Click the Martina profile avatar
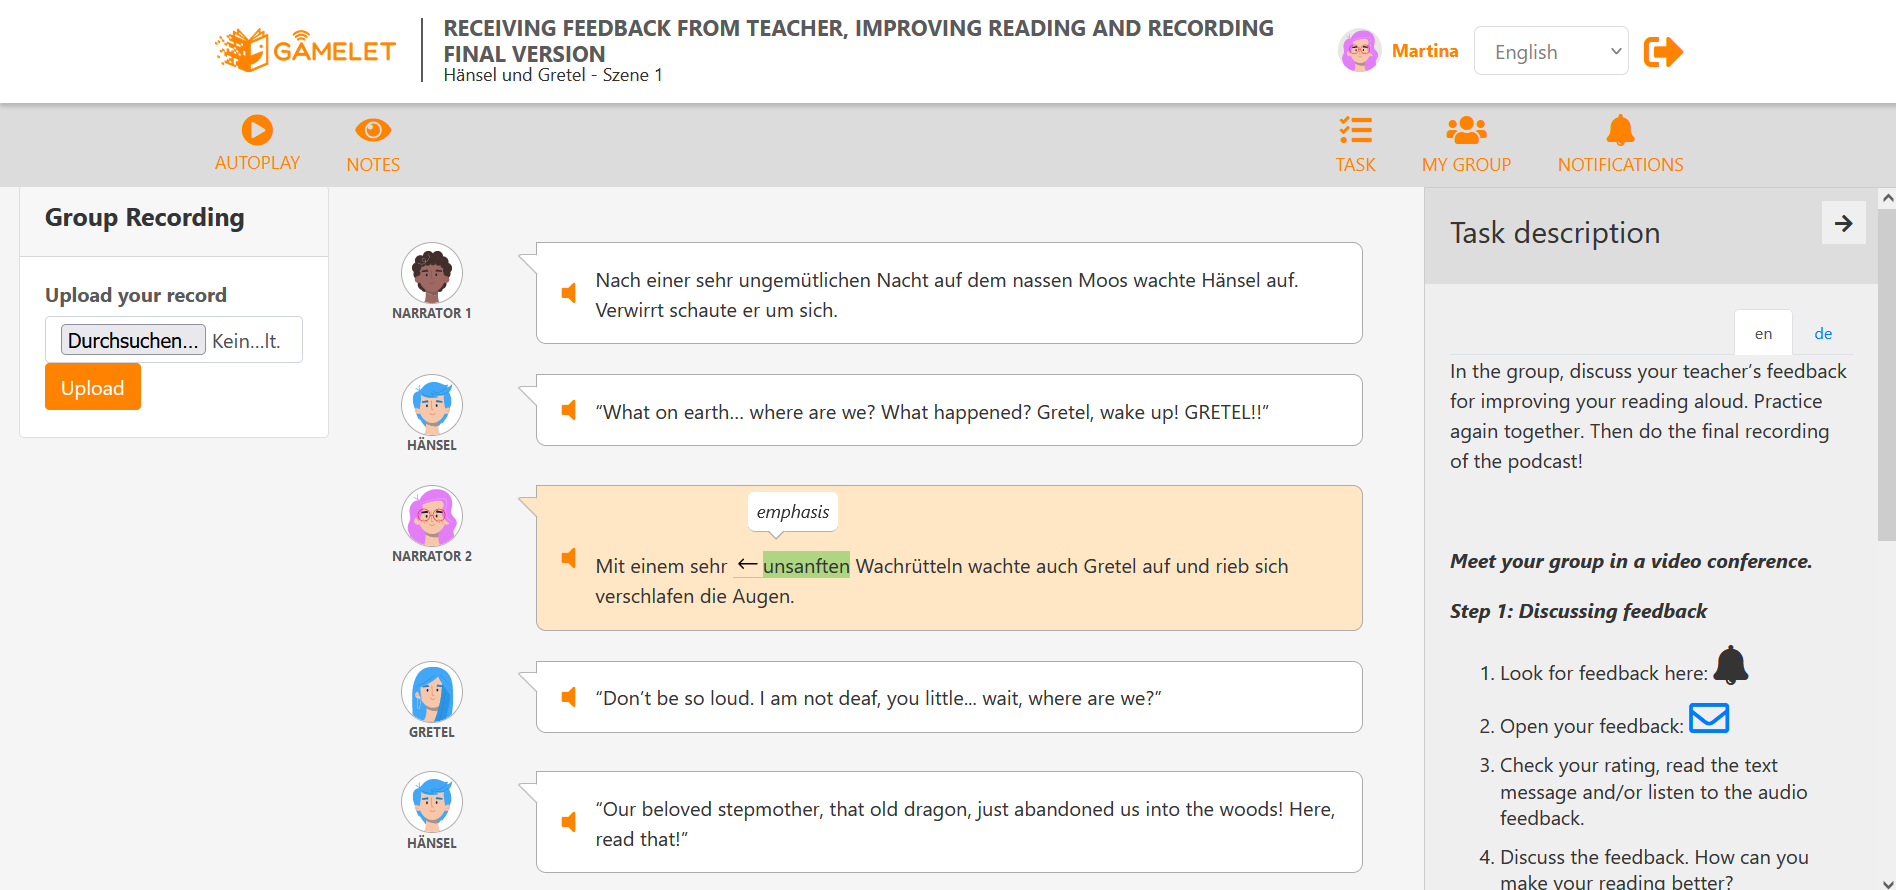 pos(1360,51)
